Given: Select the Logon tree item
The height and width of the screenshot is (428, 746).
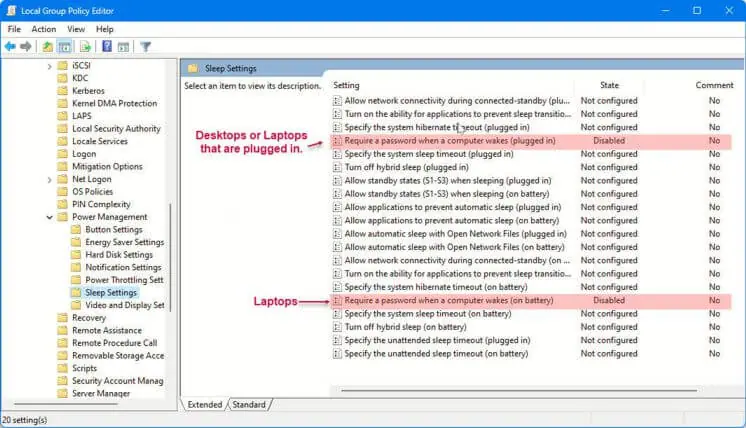Looking at the screenshot, I should point(84,154).
